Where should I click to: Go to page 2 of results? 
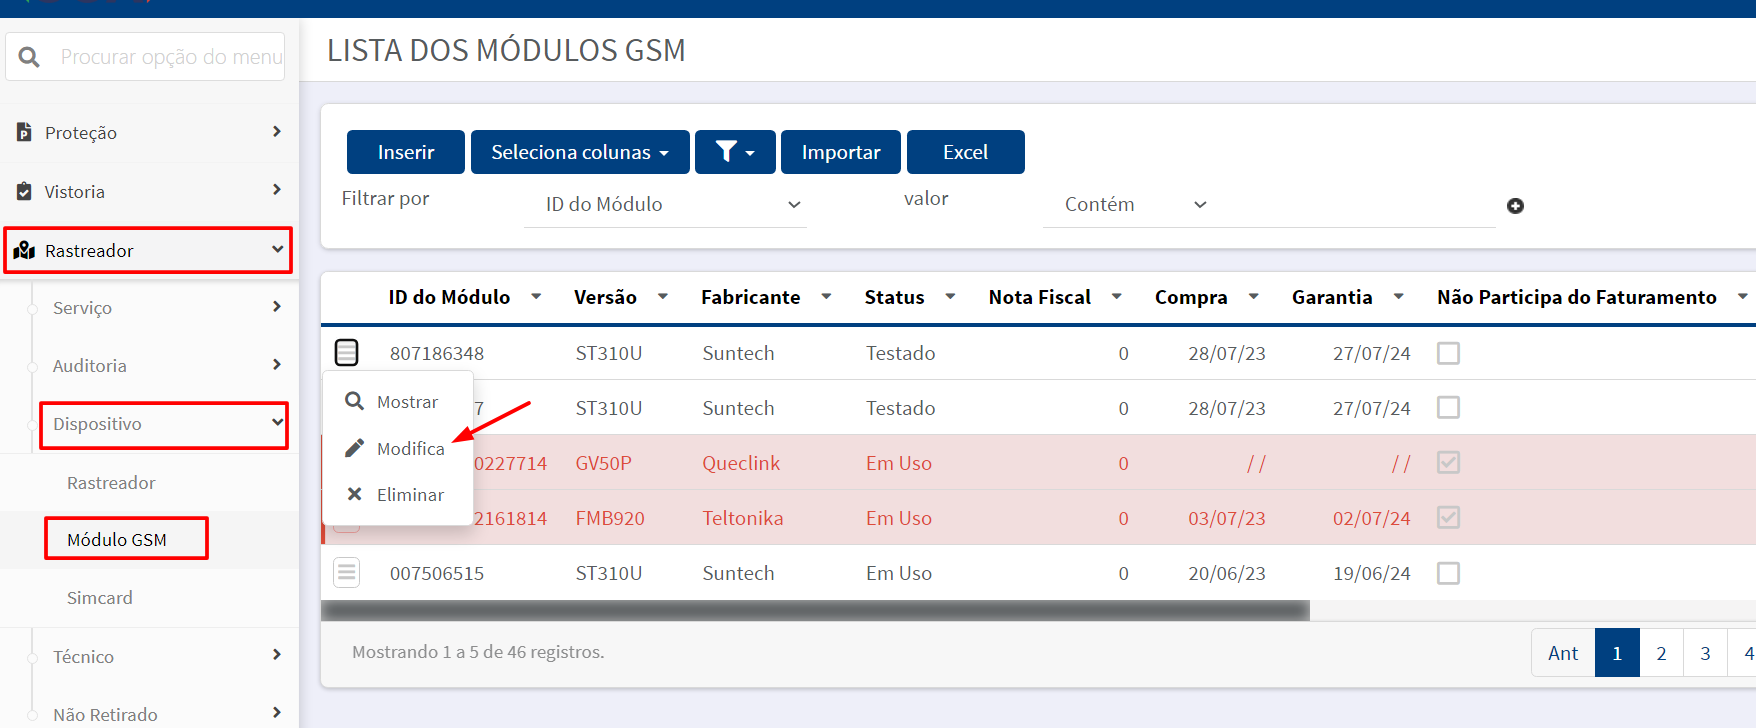pos(1661,653)
